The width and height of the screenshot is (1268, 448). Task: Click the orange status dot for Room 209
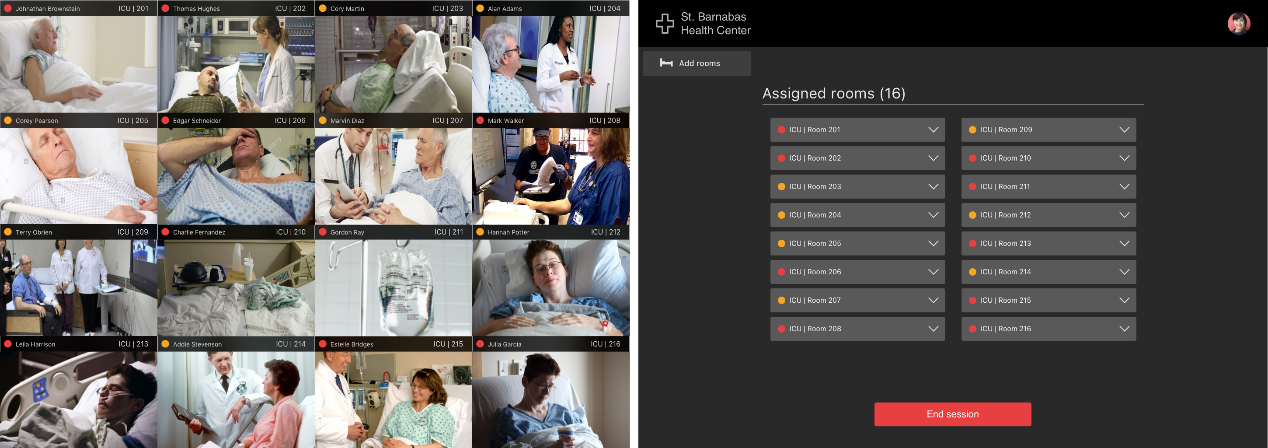pyautogui.click(x=973, y=130)
